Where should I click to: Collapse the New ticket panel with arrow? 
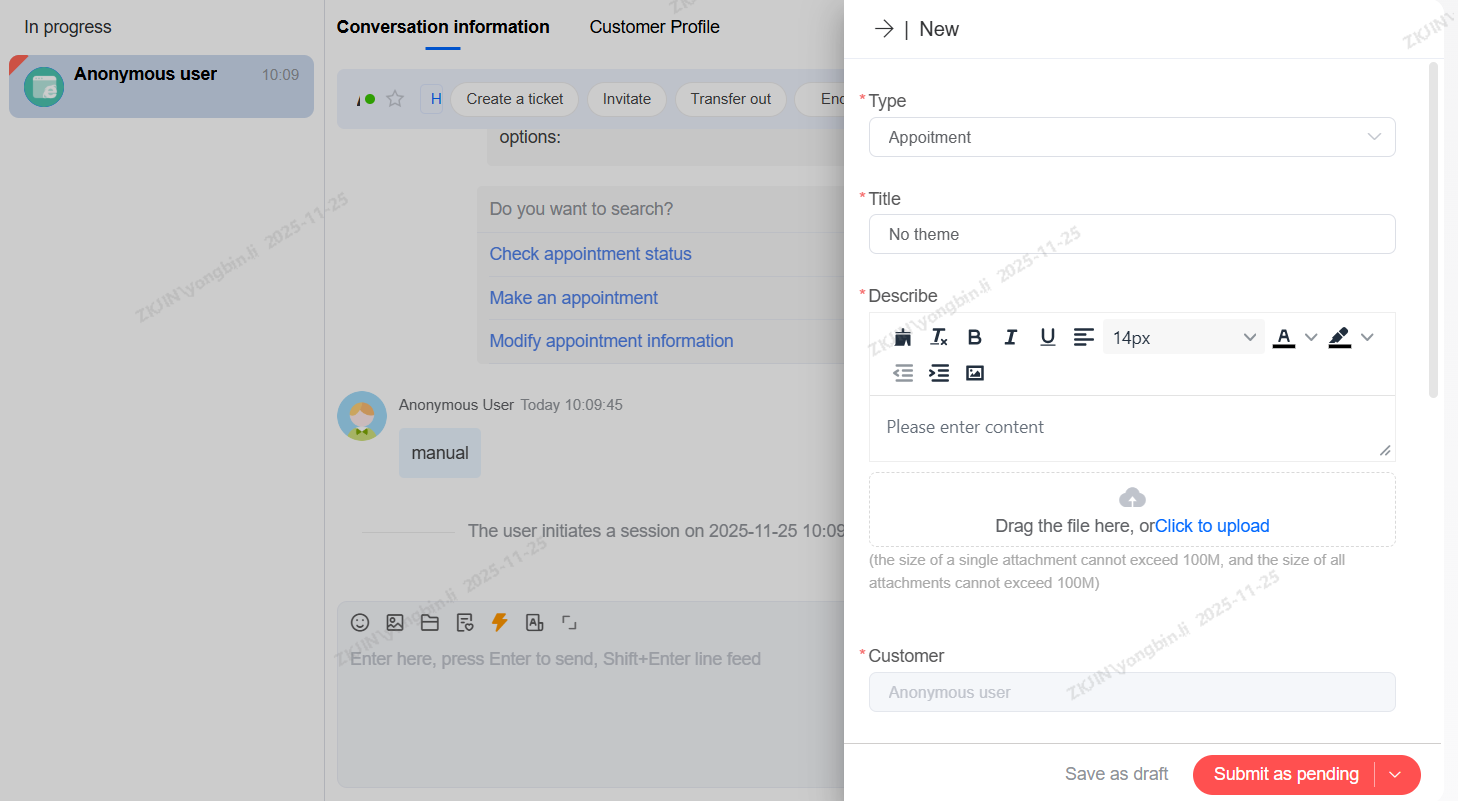[x=883, y=29]
